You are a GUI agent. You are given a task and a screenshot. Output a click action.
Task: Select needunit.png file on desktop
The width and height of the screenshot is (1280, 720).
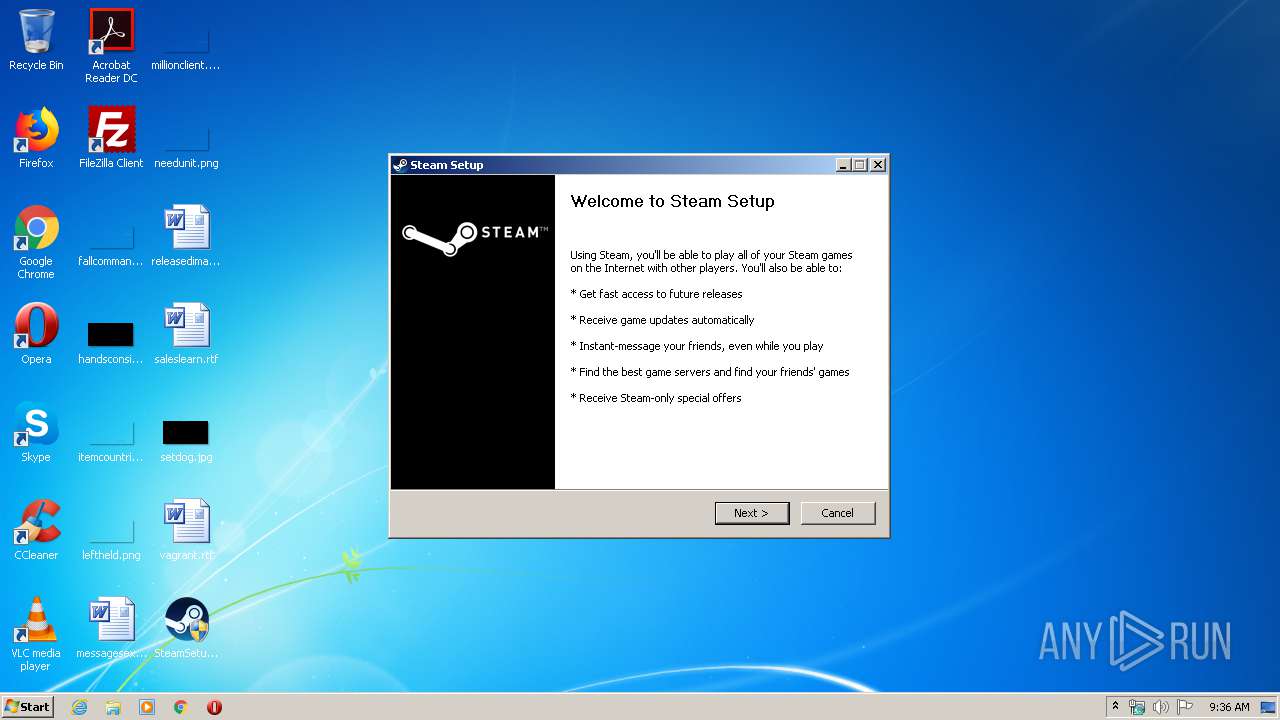[x=186, y=146]
